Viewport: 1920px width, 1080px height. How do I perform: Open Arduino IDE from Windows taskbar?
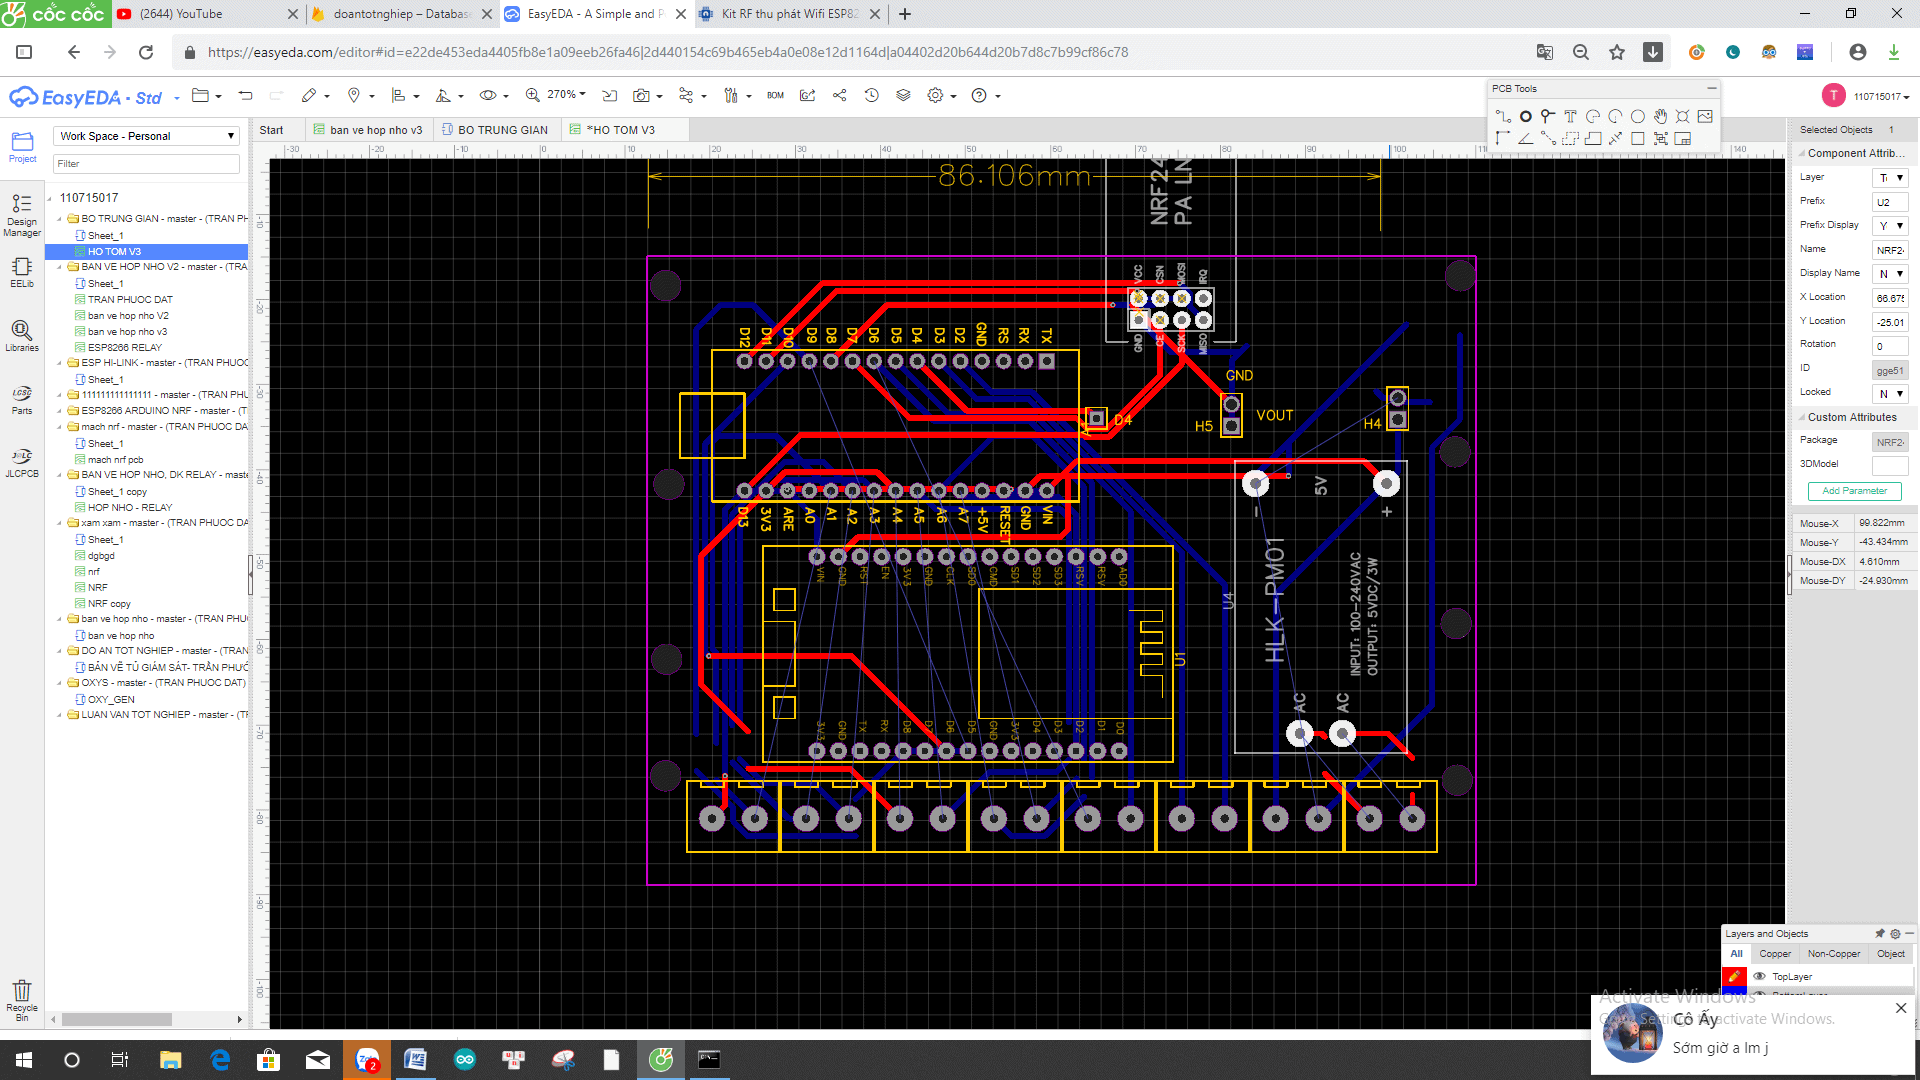click(465, 1060)
